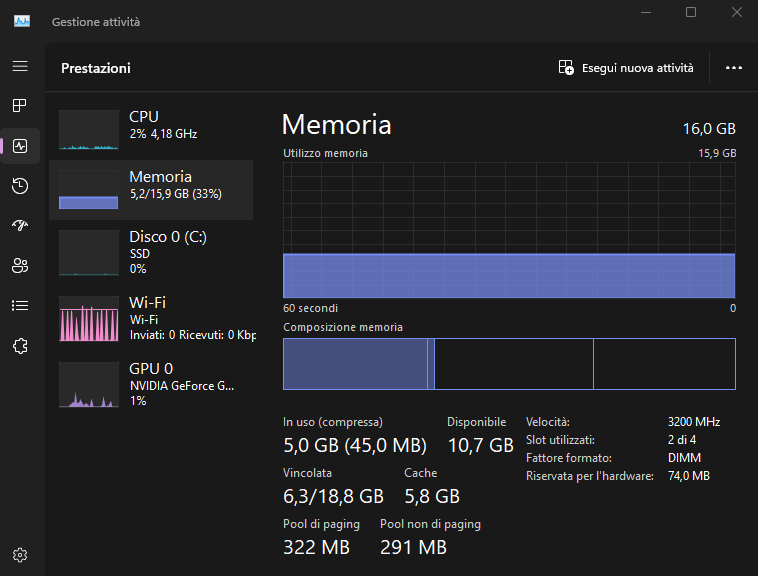Open the App history sidebar icon
The image size is (758, 576).
[20, 185]
